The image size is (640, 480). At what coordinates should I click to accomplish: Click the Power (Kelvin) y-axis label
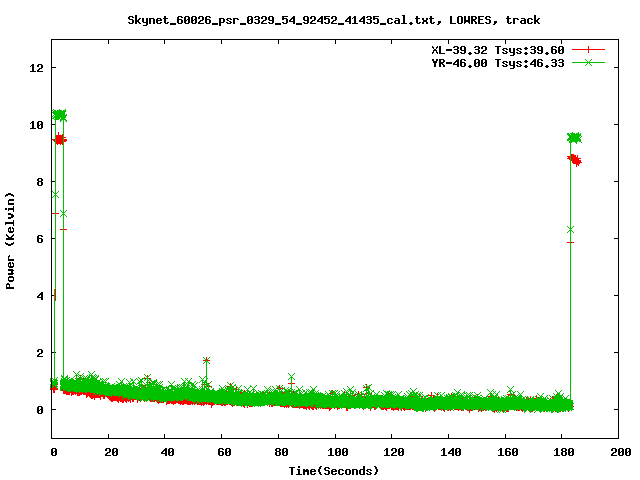10,241
